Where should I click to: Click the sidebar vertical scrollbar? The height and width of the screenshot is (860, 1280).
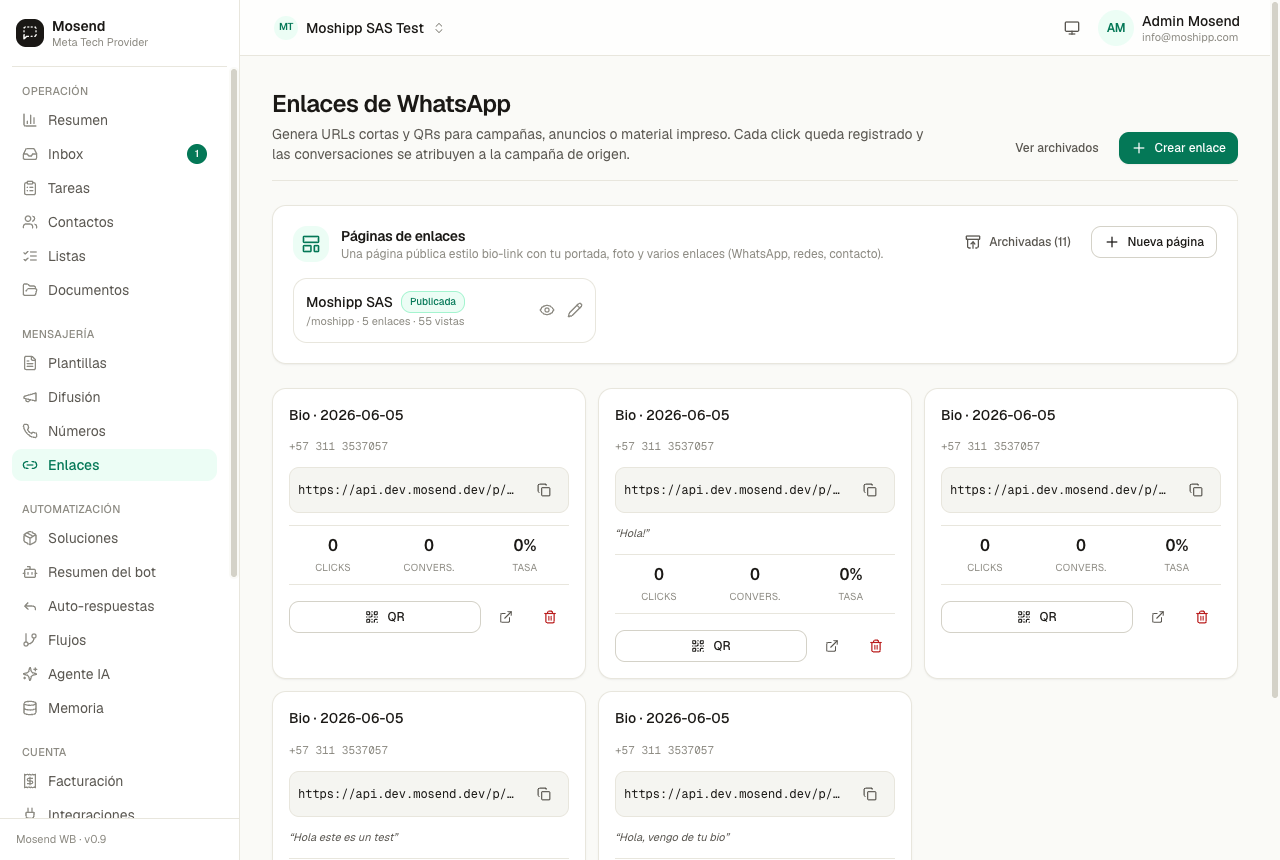(x=234, y=322)
